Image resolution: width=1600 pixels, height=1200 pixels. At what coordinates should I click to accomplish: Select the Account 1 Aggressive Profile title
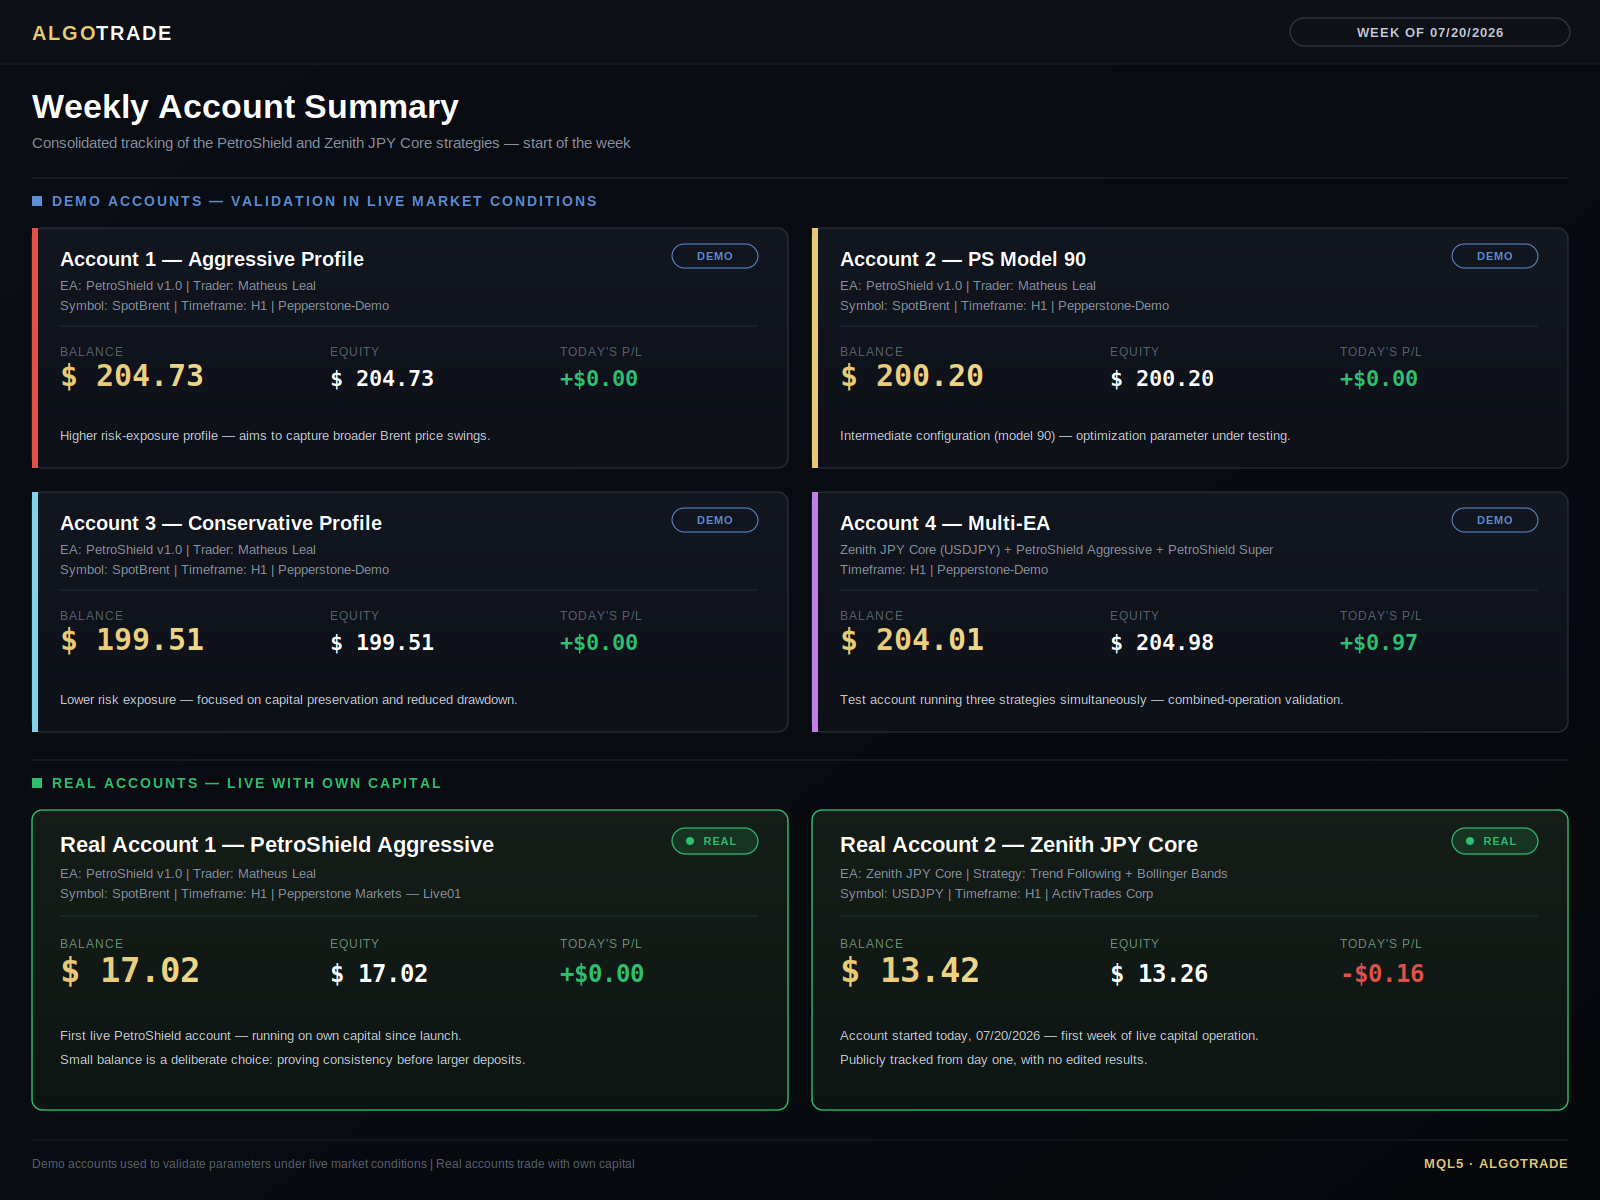(212, 259)
